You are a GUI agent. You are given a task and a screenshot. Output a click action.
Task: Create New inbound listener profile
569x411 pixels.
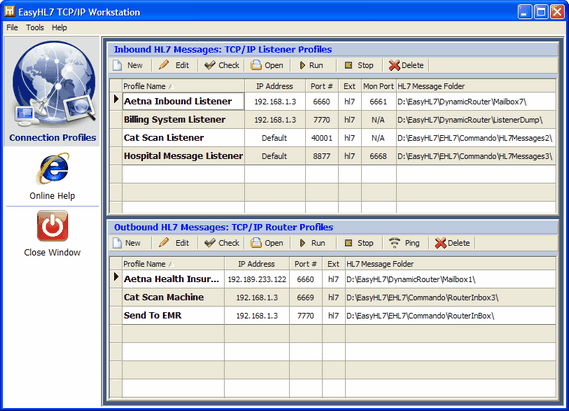click(128, 65)
